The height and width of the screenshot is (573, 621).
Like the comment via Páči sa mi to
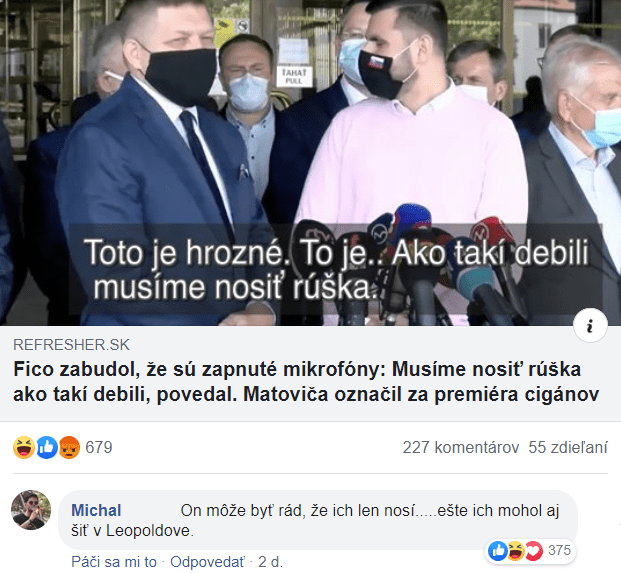point(114,562)
